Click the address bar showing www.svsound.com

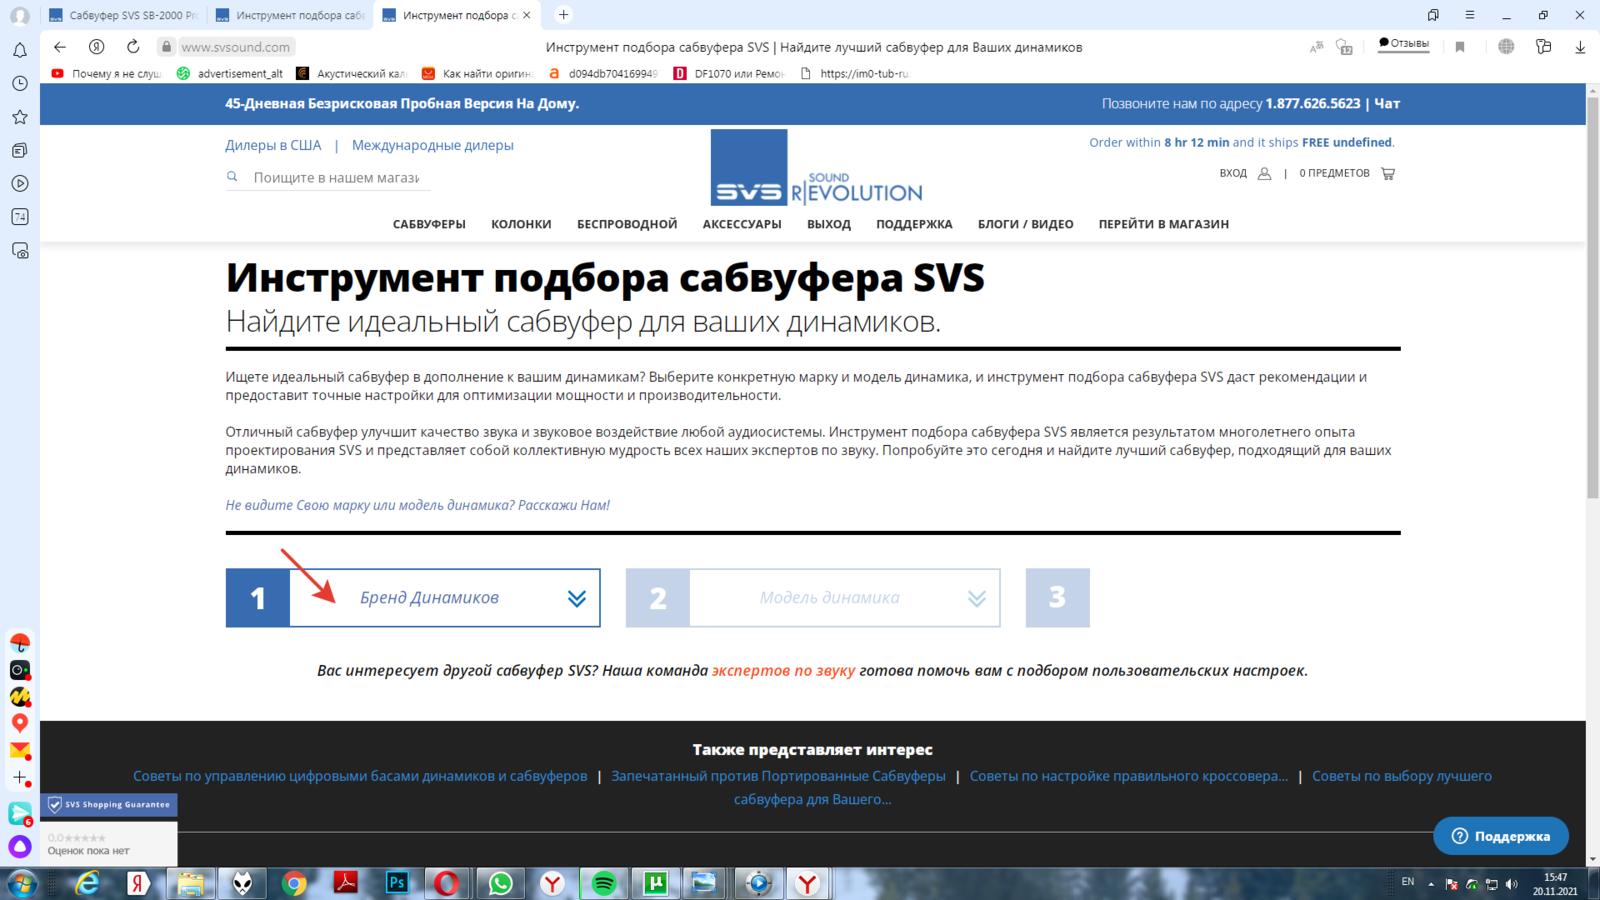[x=236, y=47]
